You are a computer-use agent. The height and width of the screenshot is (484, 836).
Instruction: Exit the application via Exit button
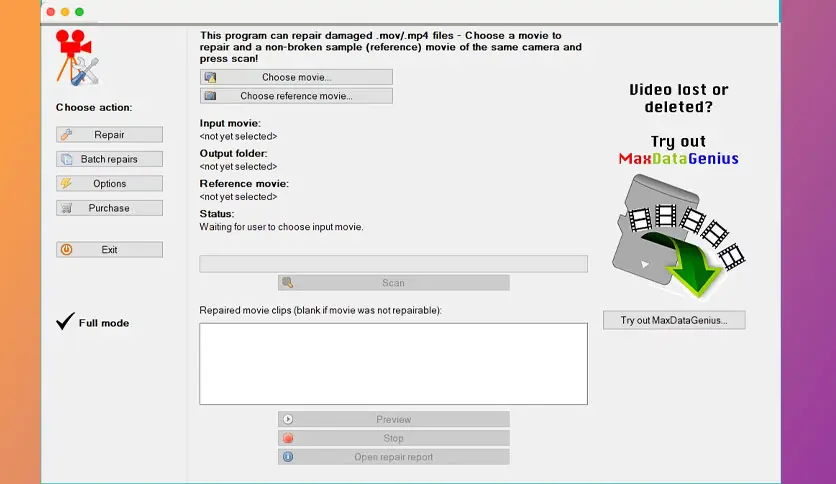coord(109,249)
